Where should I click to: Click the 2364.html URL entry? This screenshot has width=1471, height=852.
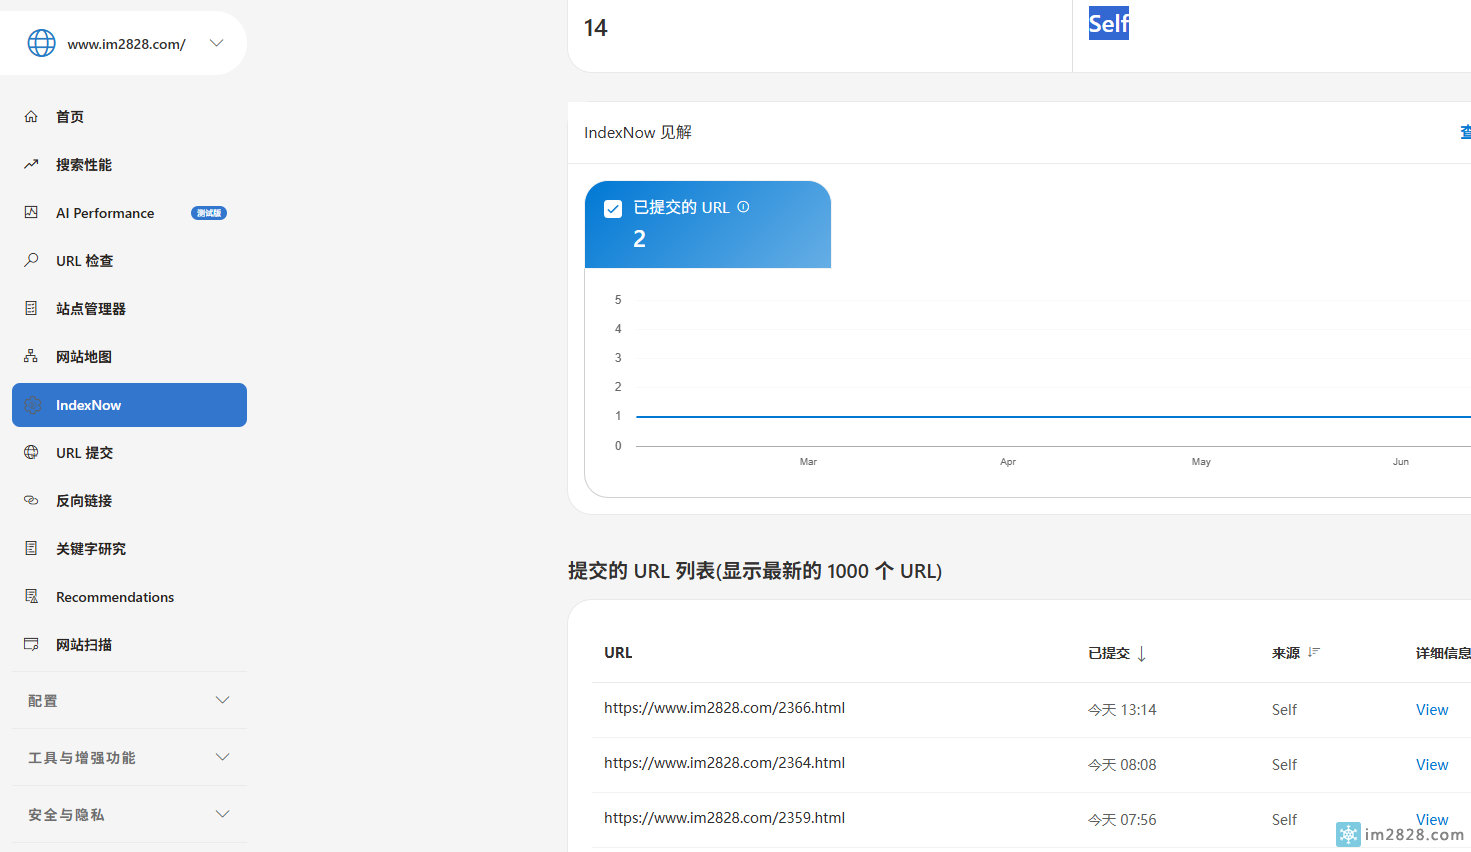point(724,763)
